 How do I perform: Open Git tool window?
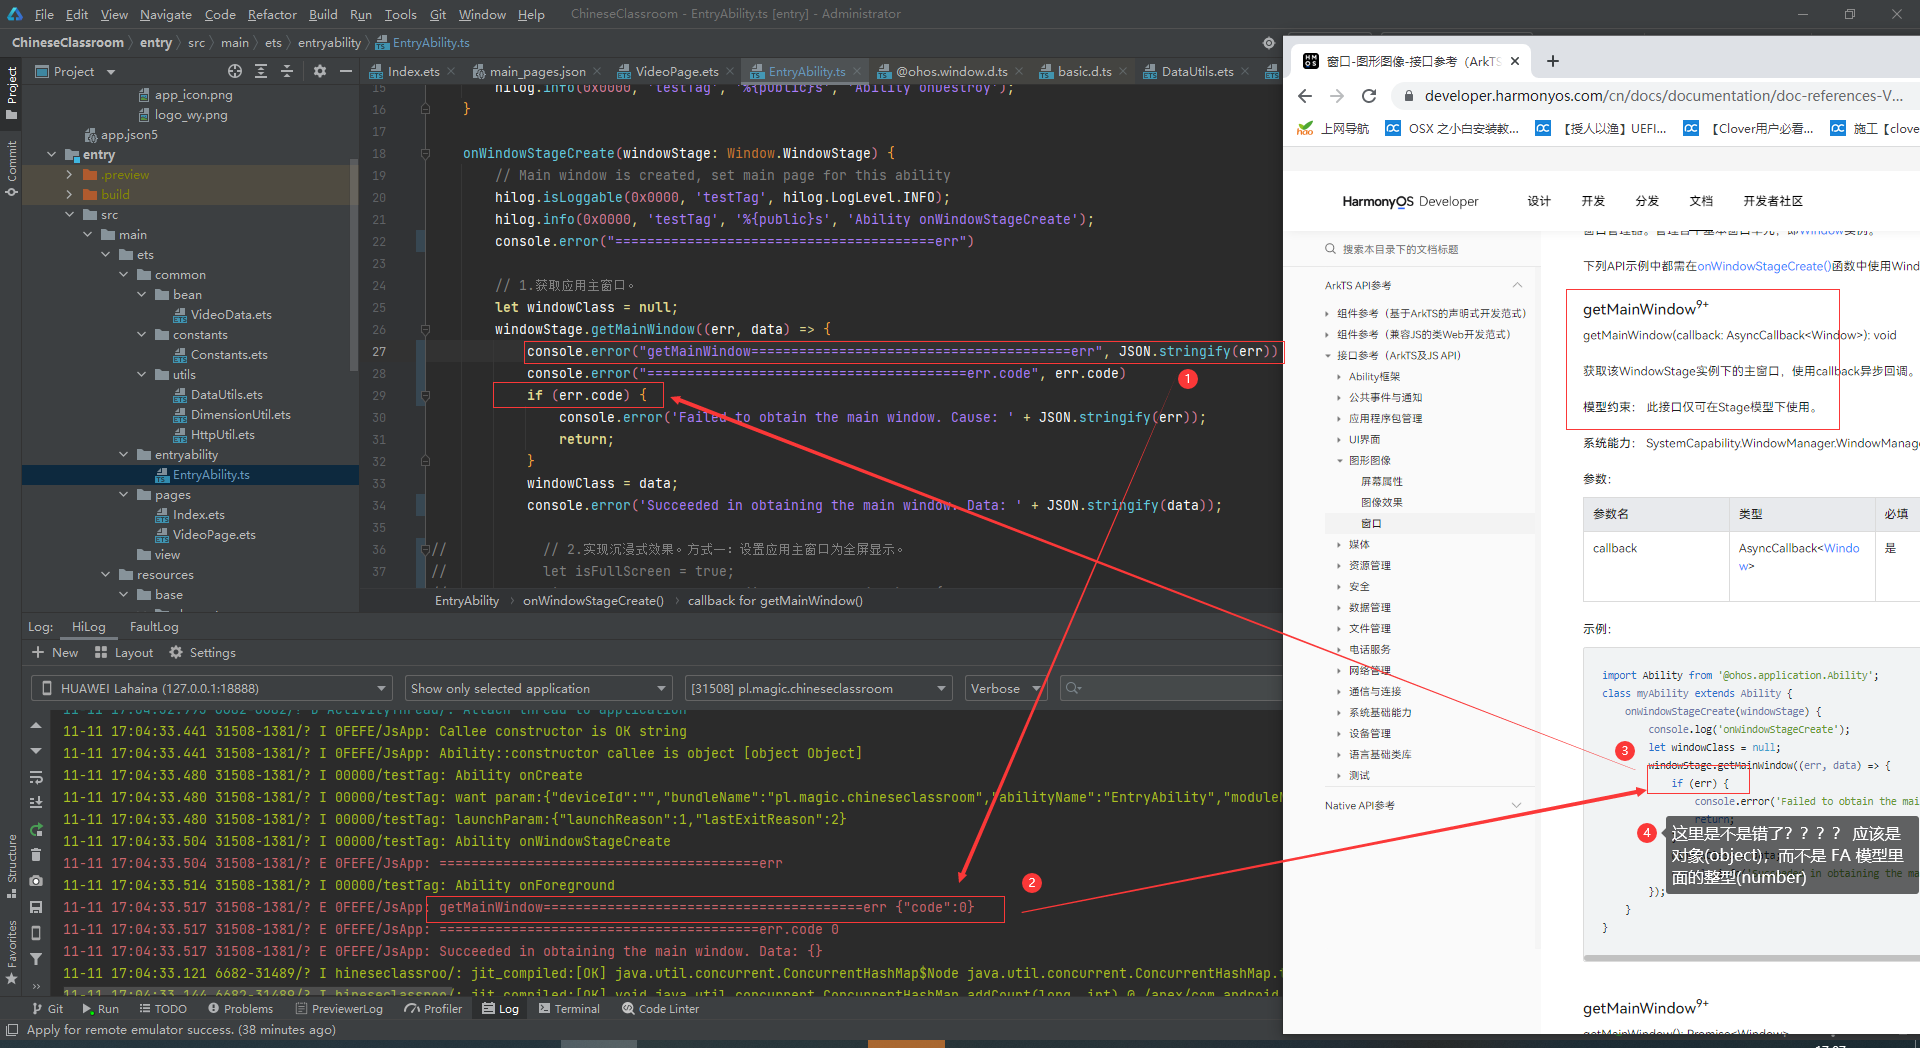coord(47,1009)
